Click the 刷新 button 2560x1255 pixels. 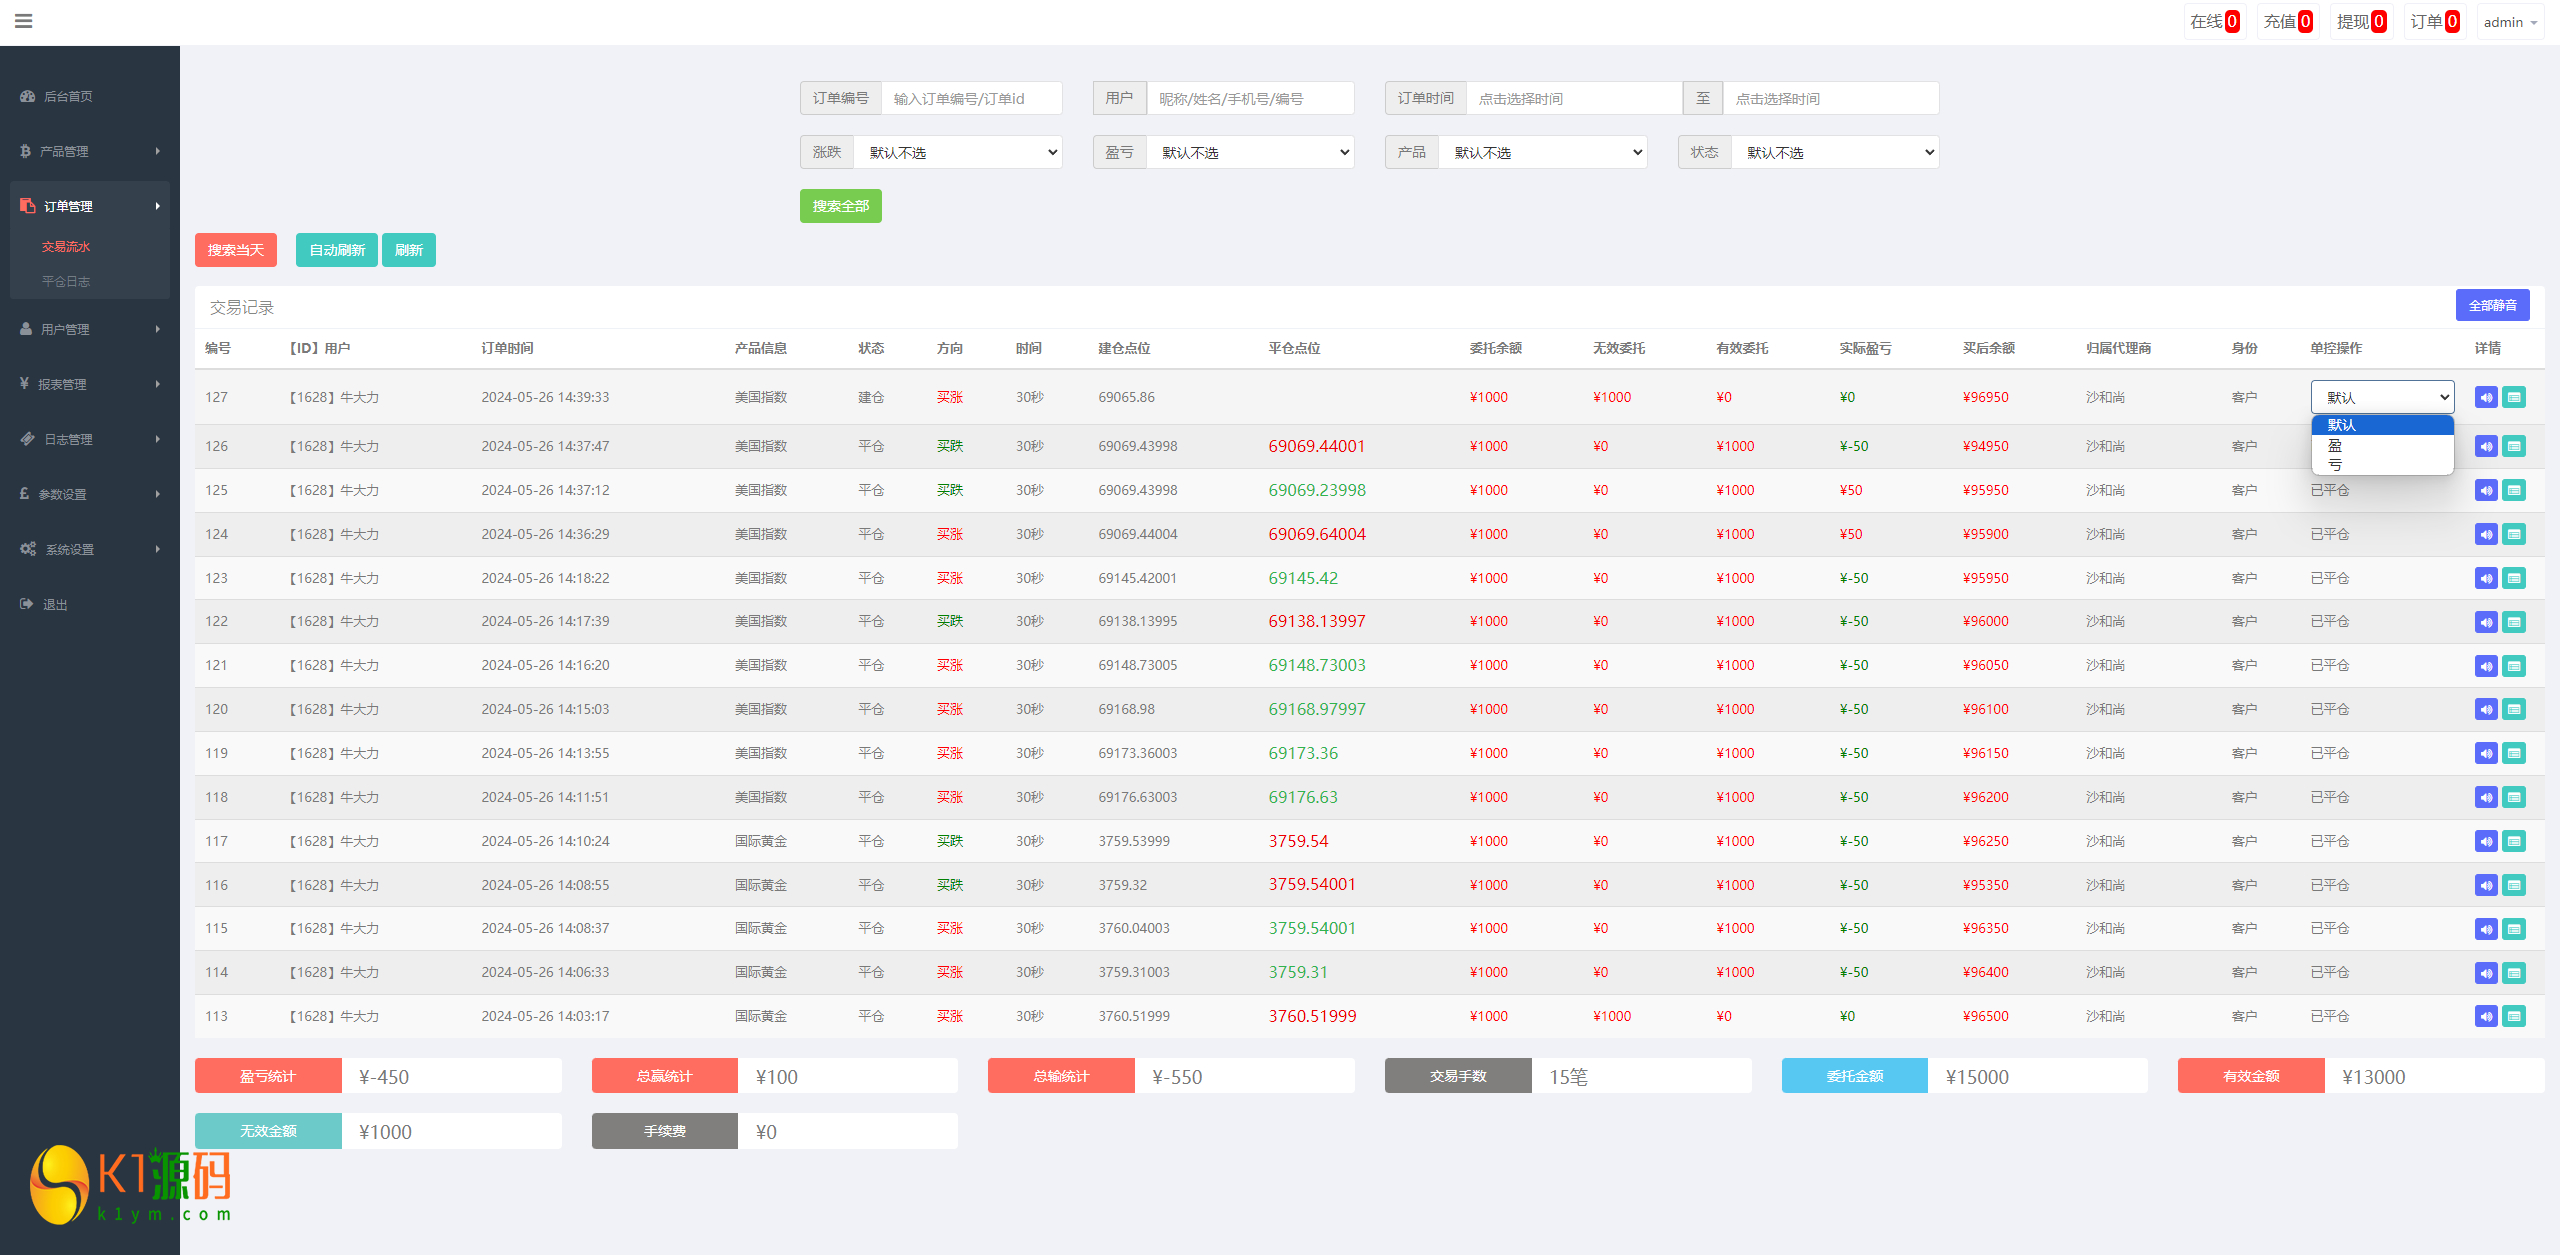click(409, 250)
